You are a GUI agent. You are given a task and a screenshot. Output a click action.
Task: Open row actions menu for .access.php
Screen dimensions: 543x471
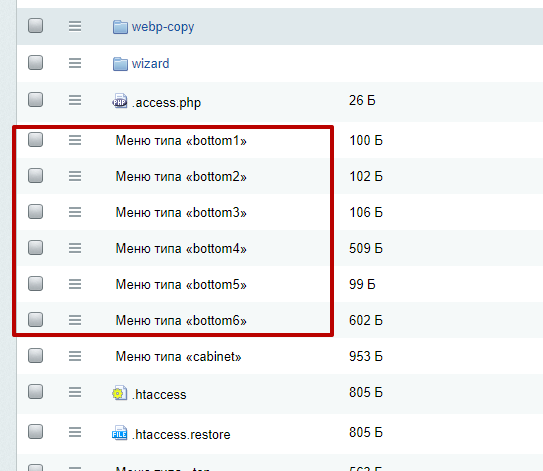point(75,100)
